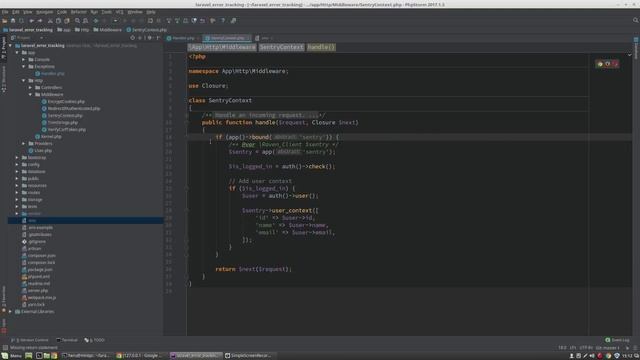Open the Code menu
The height and width of the screenshot is (360, 640).
62,12
